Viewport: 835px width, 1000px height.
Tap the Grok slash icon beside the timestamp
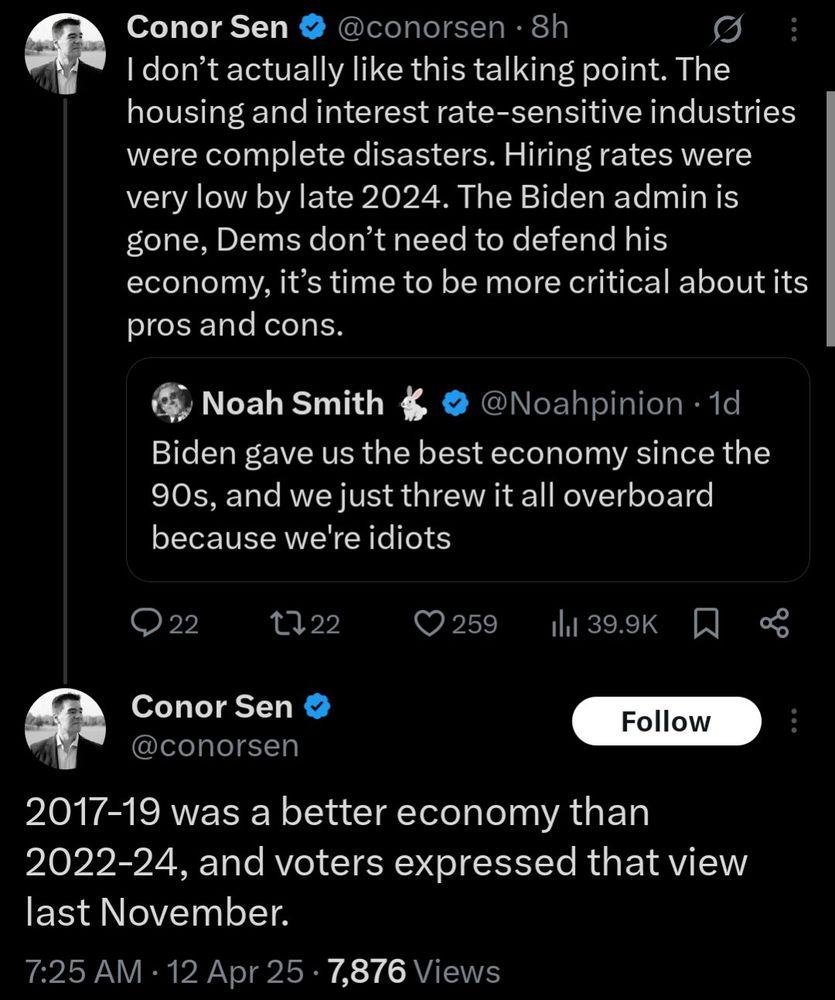(728, 29)
